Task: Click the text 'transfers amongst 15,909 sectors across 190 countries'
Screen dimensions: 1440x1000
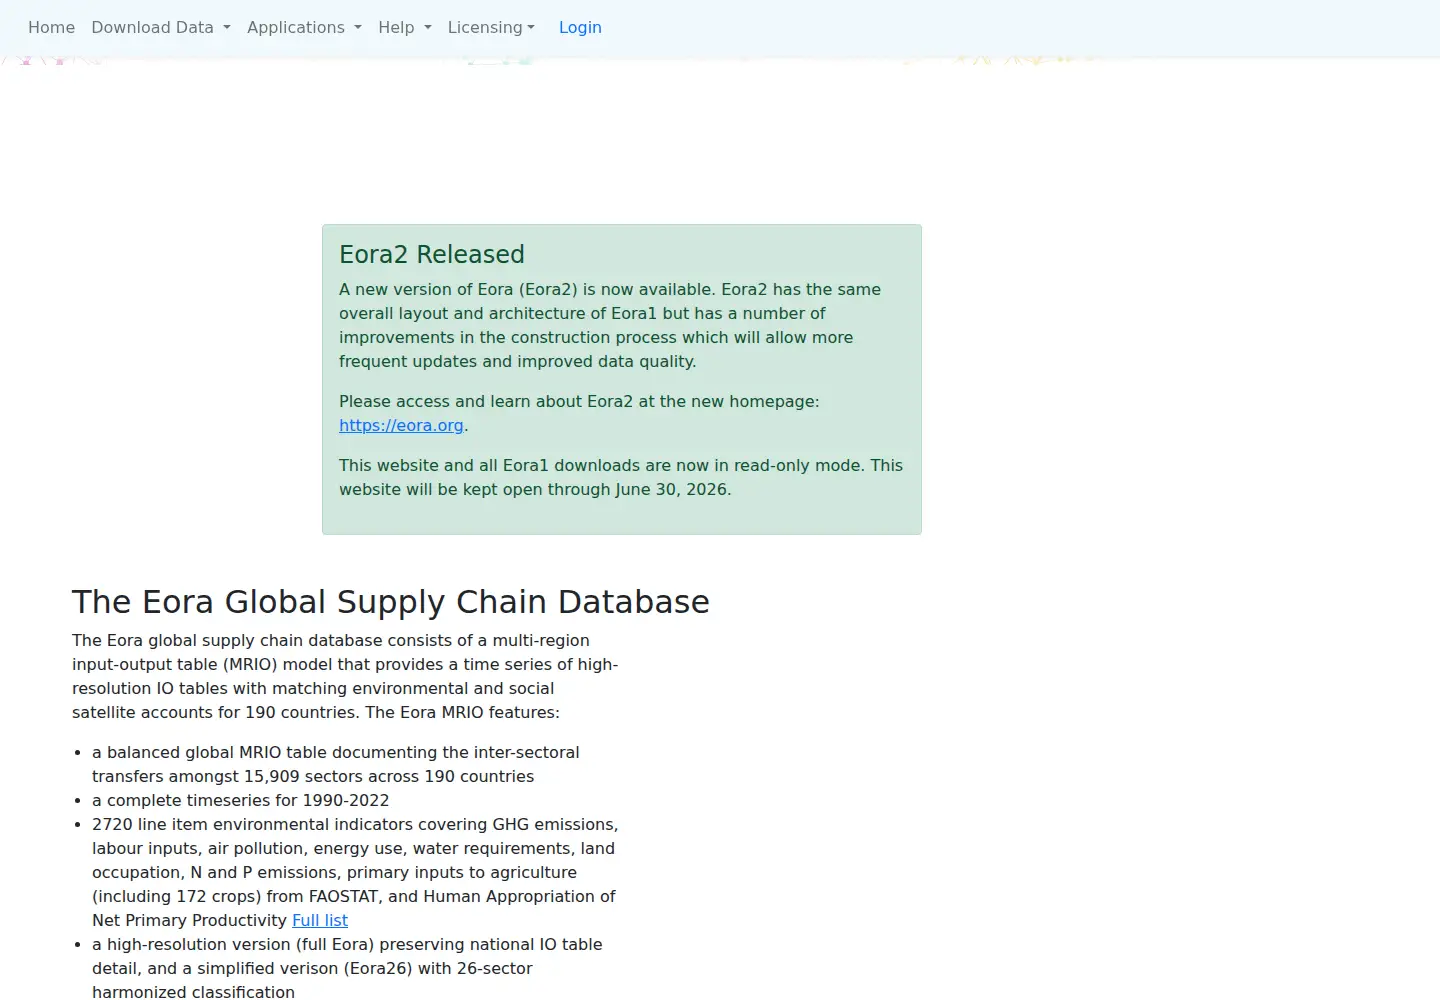Action: 313,776
